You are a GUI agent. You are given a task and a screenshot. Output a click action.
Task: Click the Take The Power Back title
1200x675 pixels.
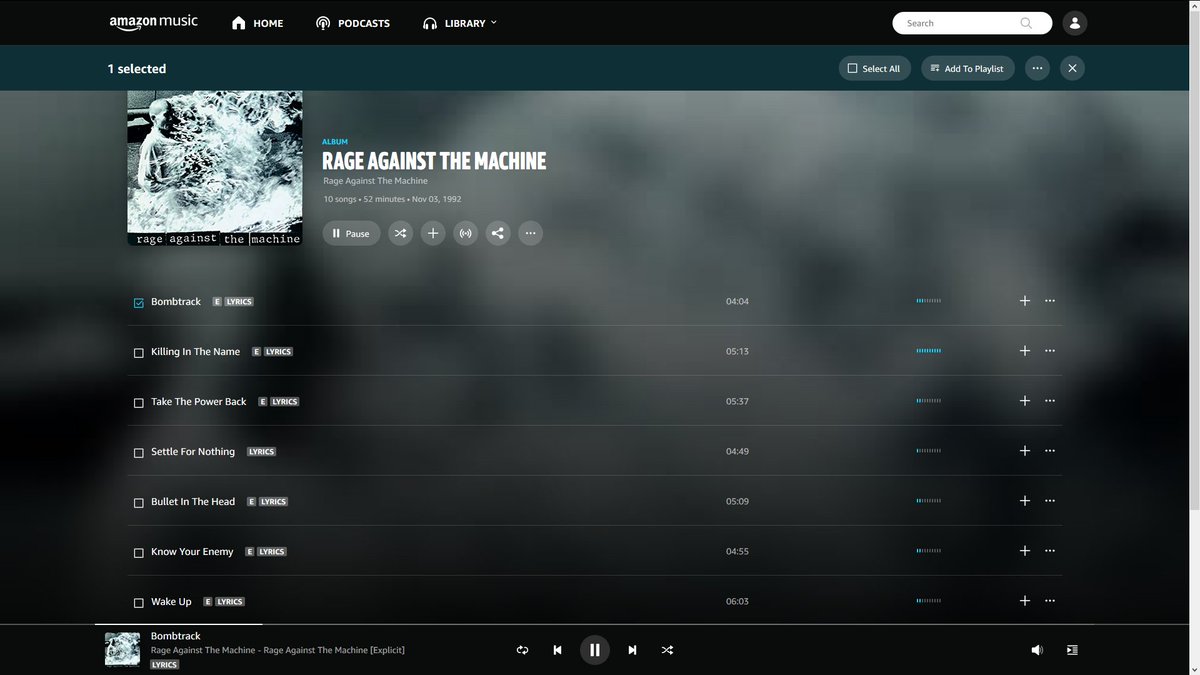[x=198, y=401]
